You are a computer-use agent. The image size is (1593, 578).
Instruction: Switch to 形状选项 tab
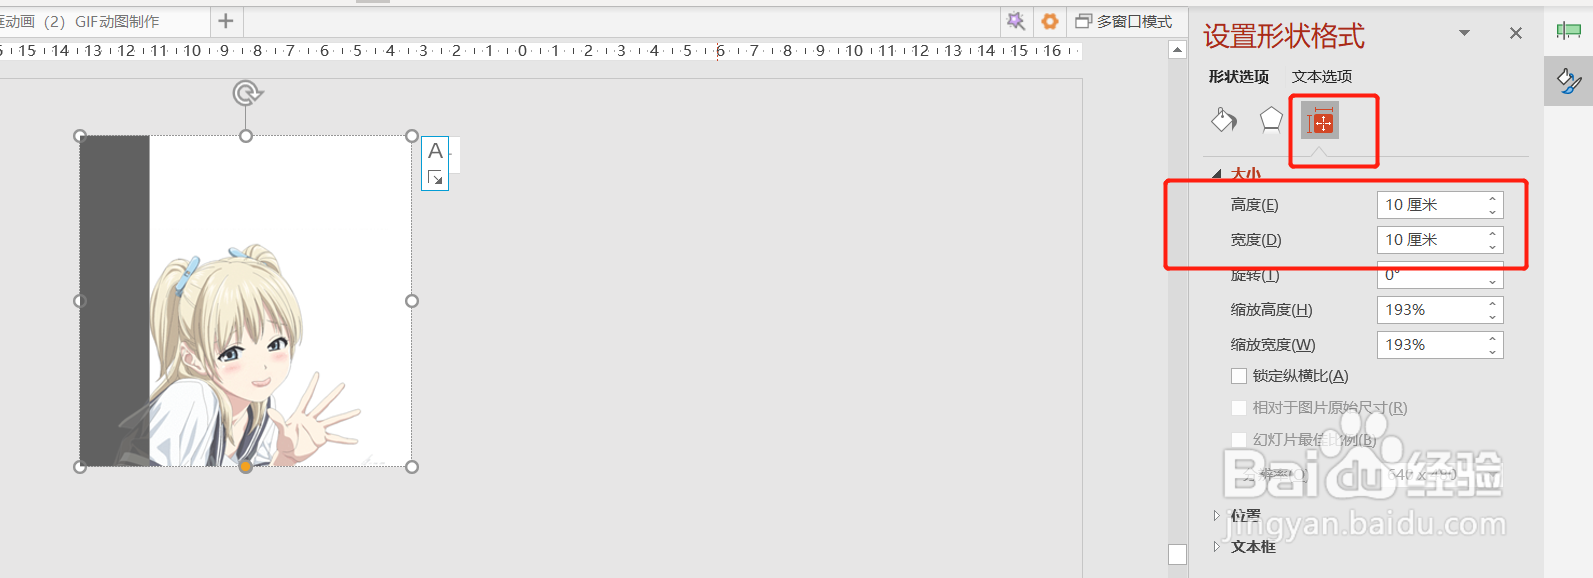point(1238,76)
